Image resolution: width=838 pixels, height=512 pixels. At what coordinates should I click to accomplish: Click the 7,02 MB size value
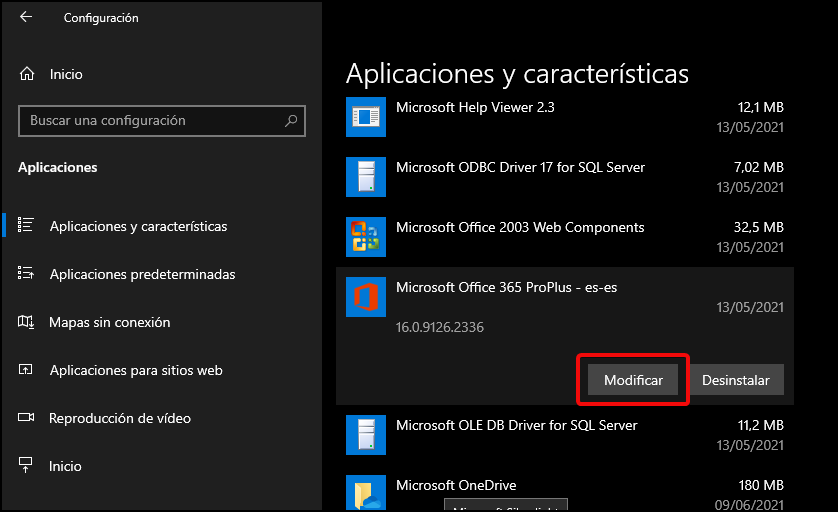[759, 167]
